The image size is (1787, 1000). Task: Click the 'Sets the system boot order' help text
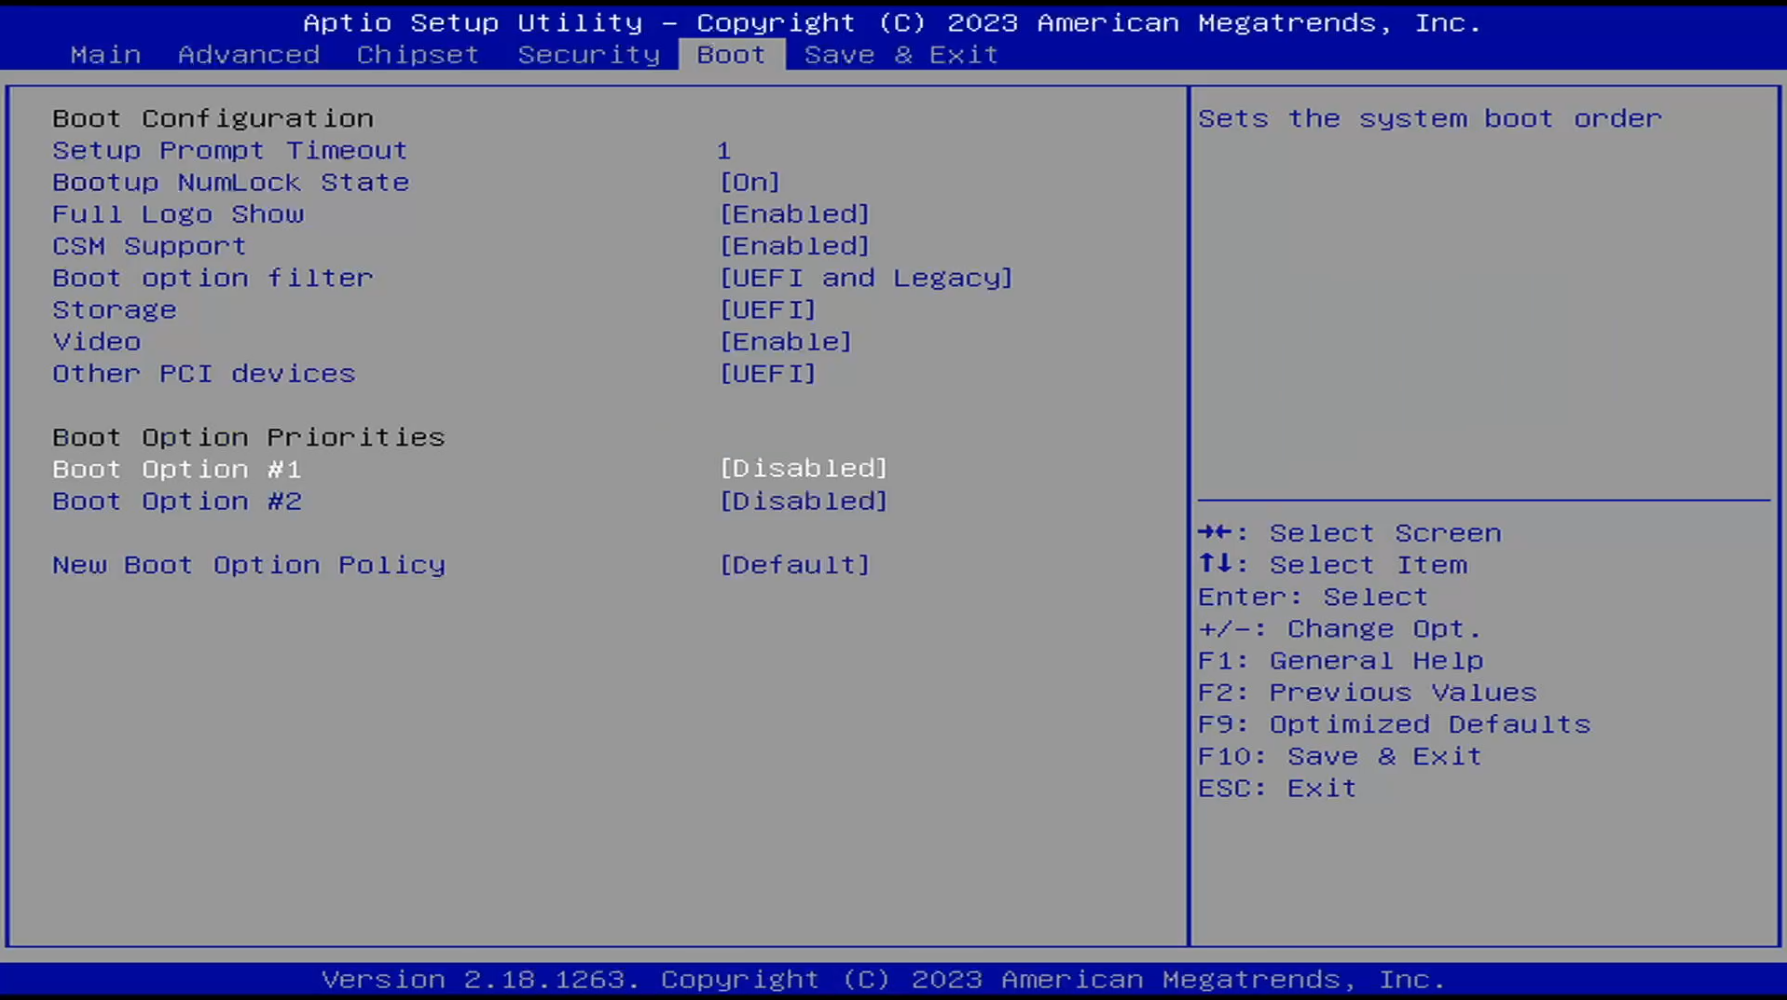tap(1430, 119)
